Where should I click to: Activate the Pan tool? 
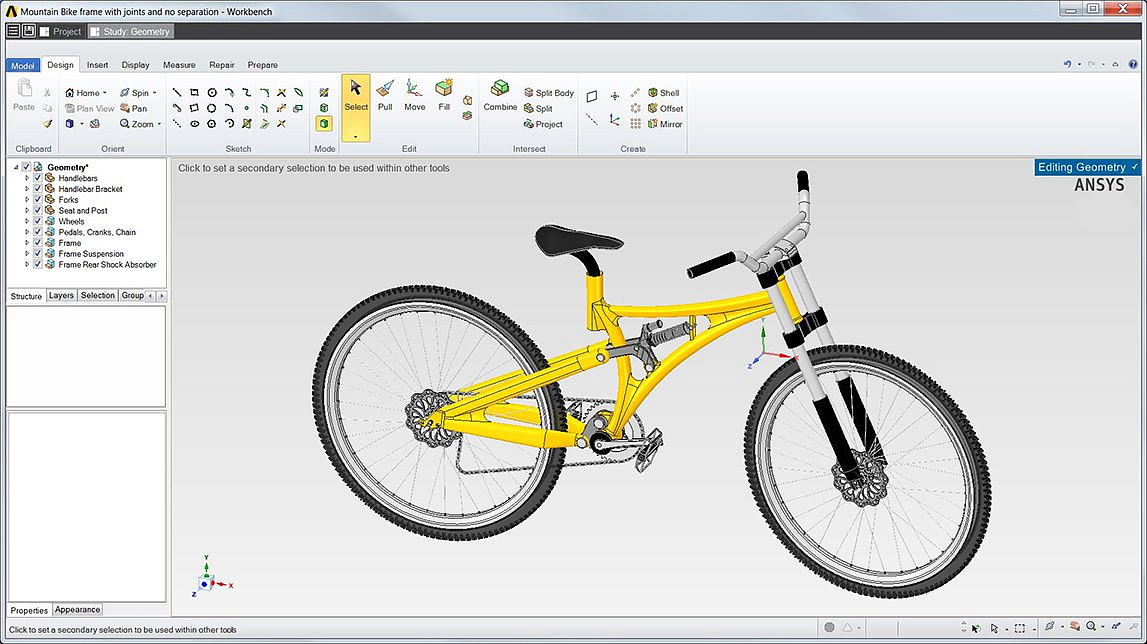tap(134, 109)
